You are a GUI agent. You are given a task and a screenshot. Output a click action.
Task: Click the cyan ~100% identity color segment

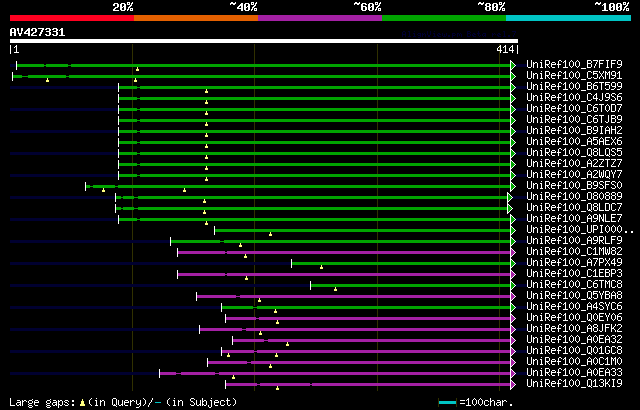(569, 18)
